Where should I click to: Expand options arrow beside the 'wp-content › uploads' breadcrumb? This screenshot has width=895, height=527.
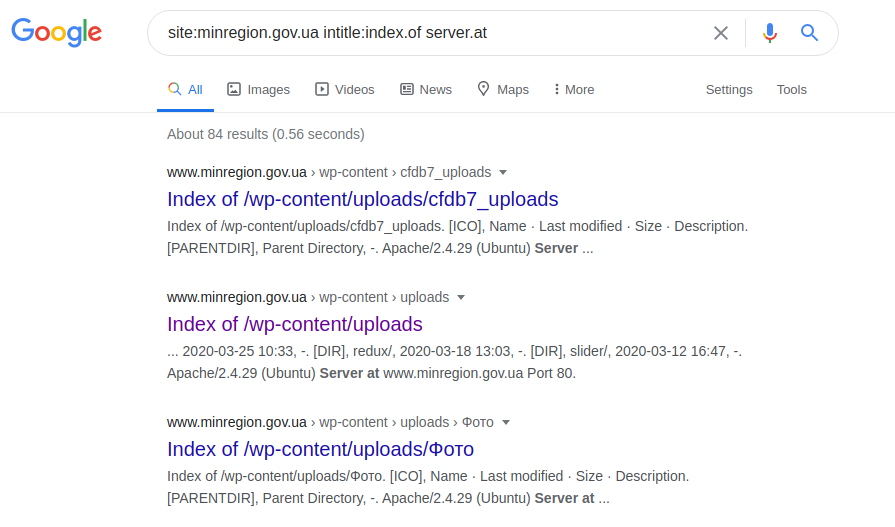(x=461, y=297)
